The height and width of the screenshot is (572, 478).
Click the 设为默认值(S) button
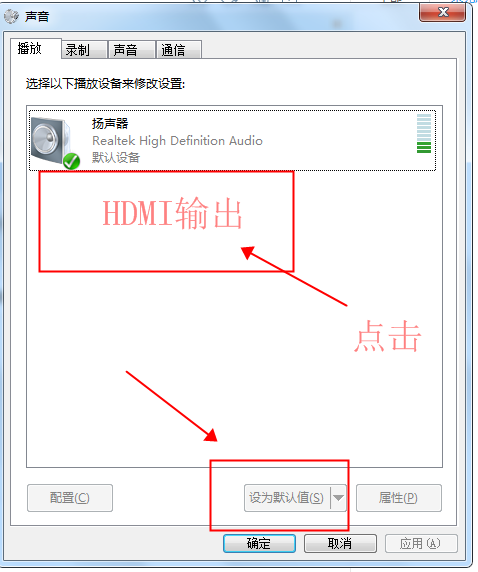(287, 498)
